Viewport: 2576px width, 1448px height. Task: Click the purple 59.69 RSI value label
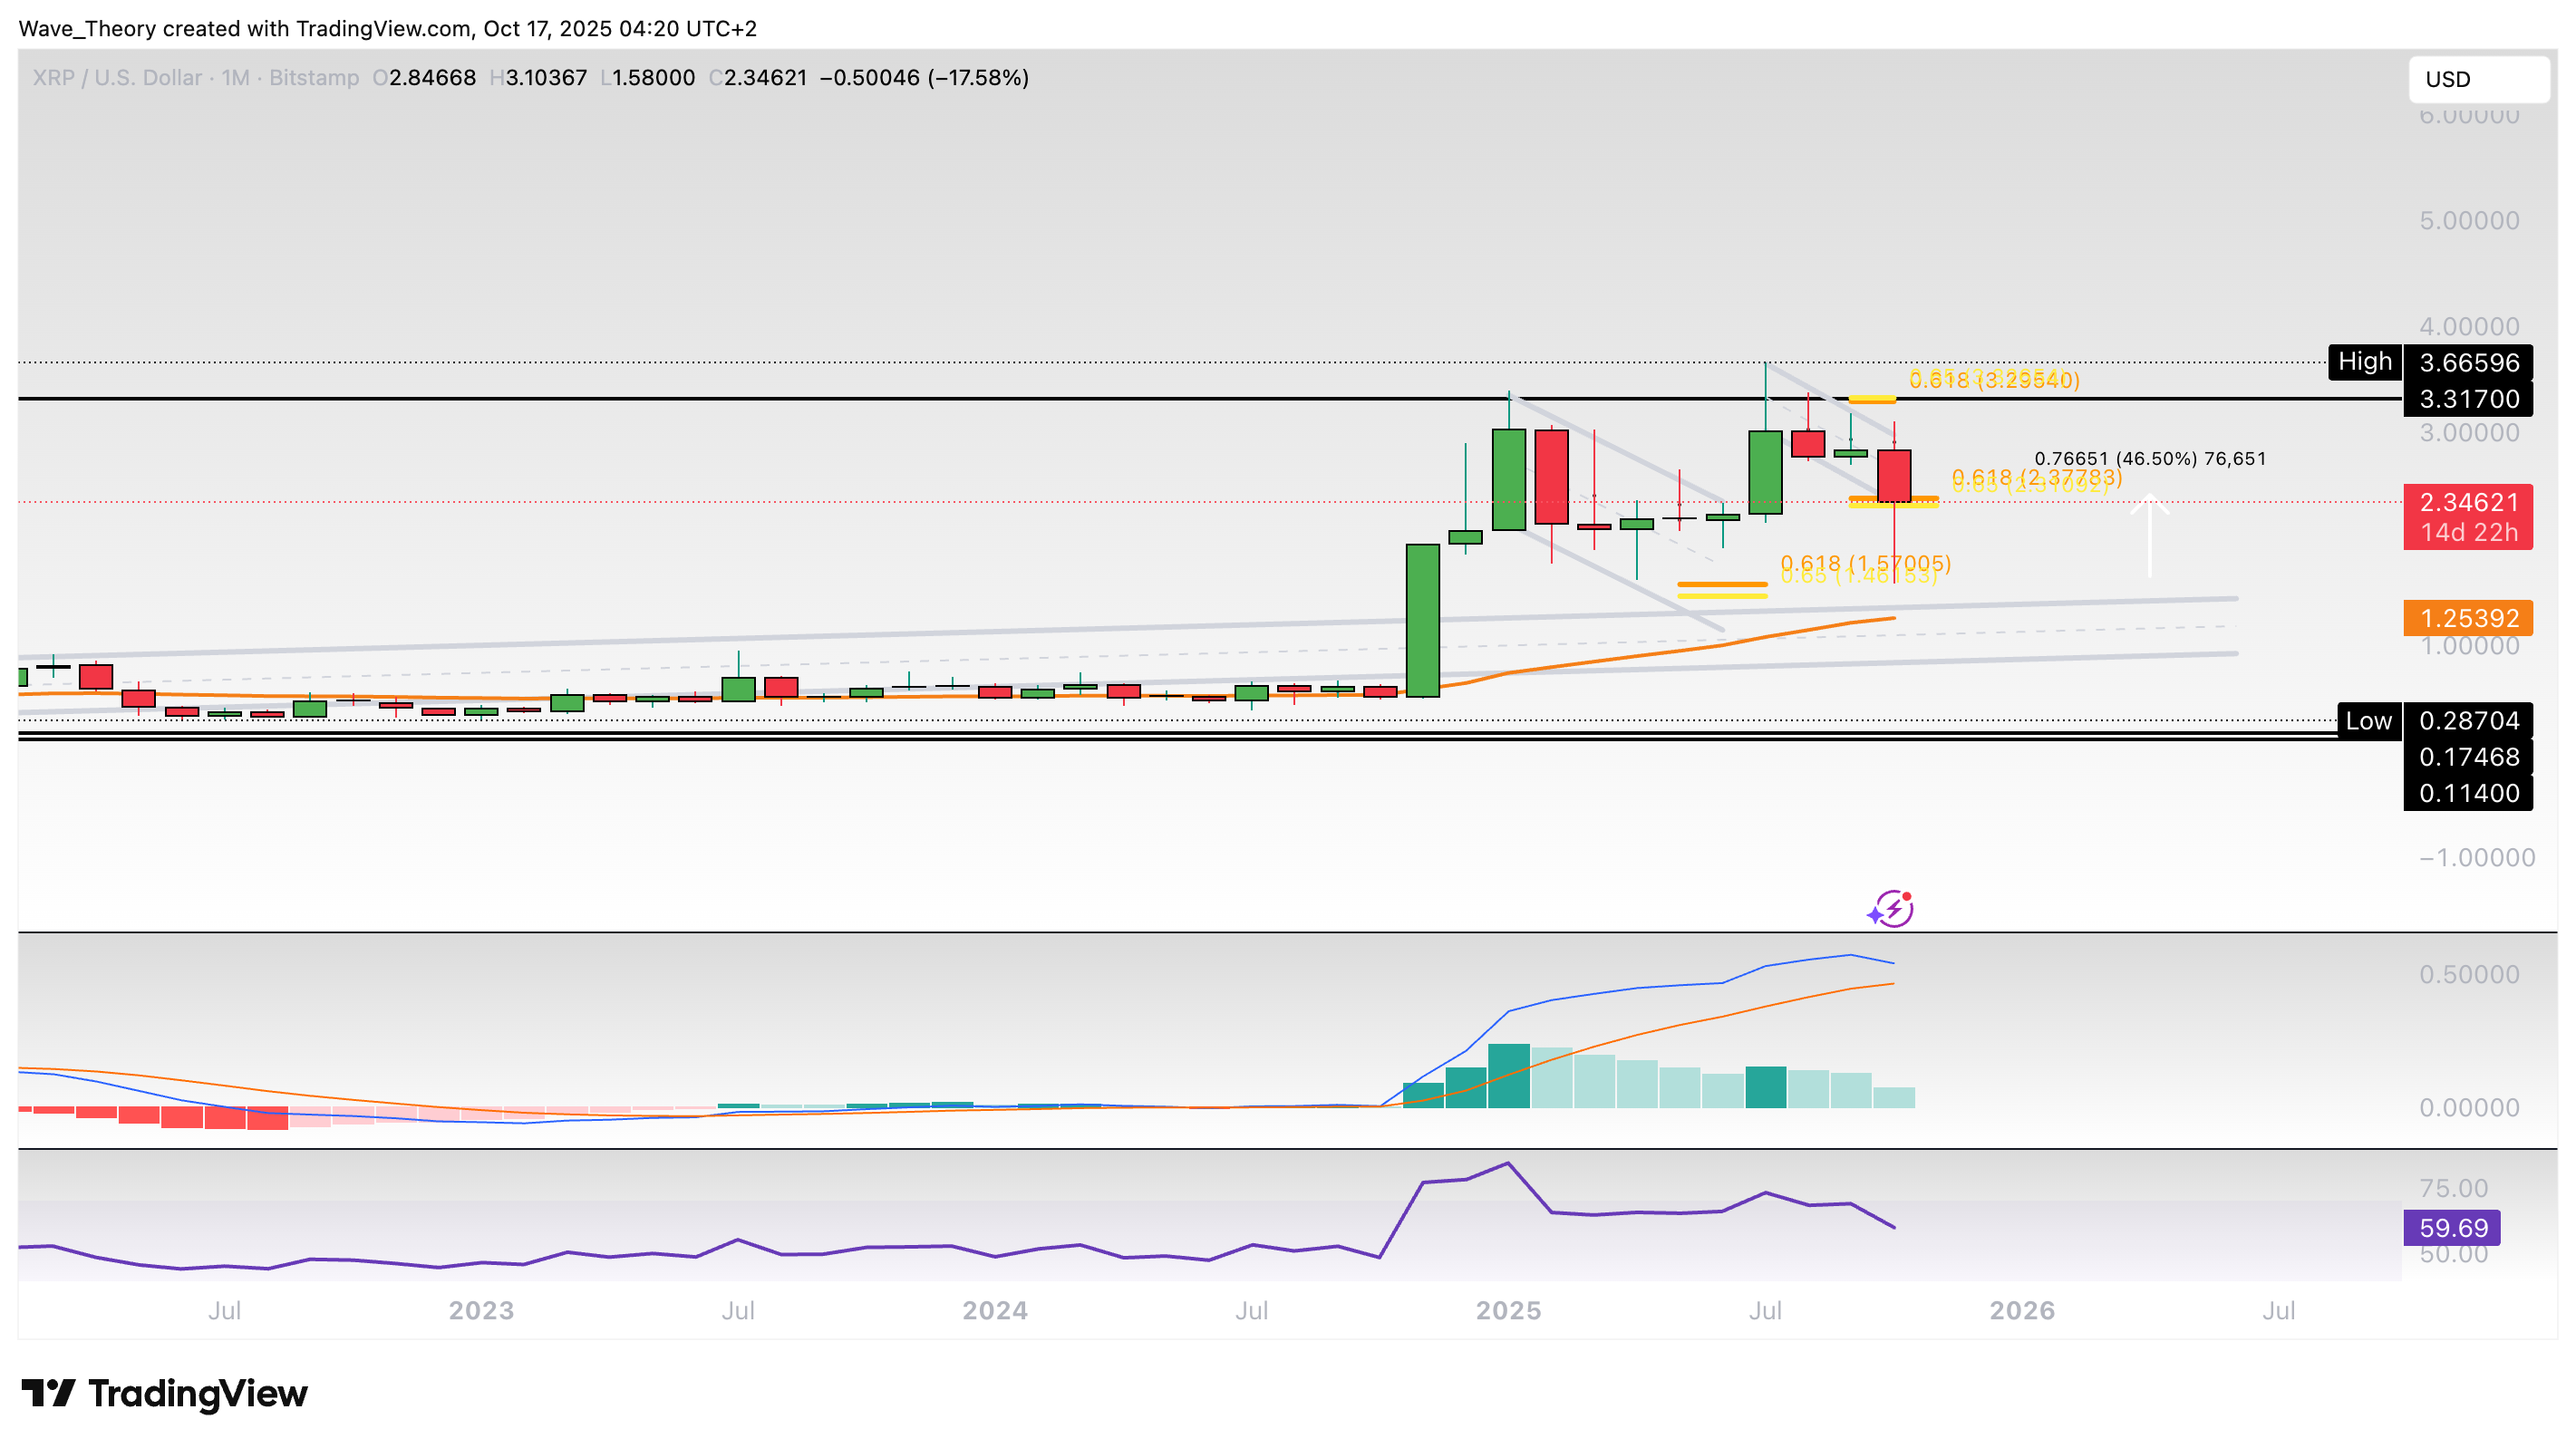pos(2451,1227)
